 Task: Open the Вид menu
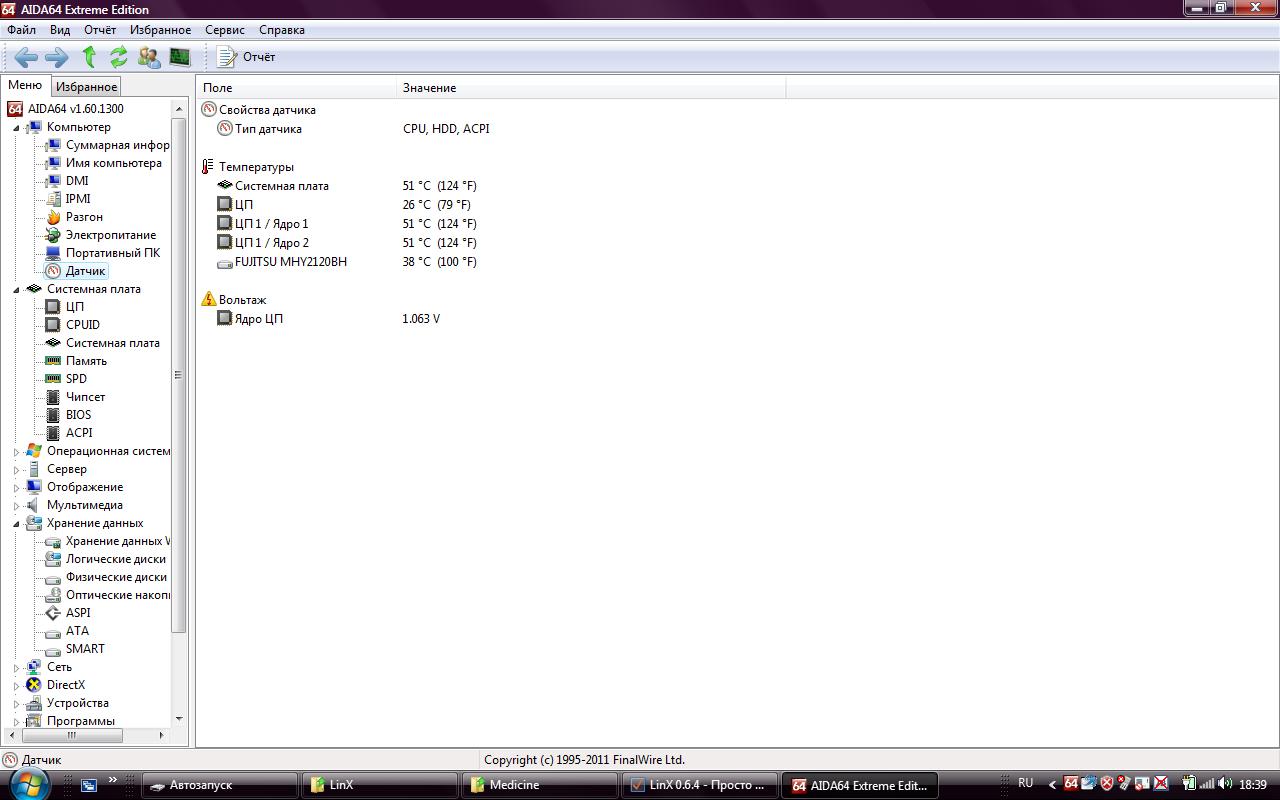coord(60,30)
